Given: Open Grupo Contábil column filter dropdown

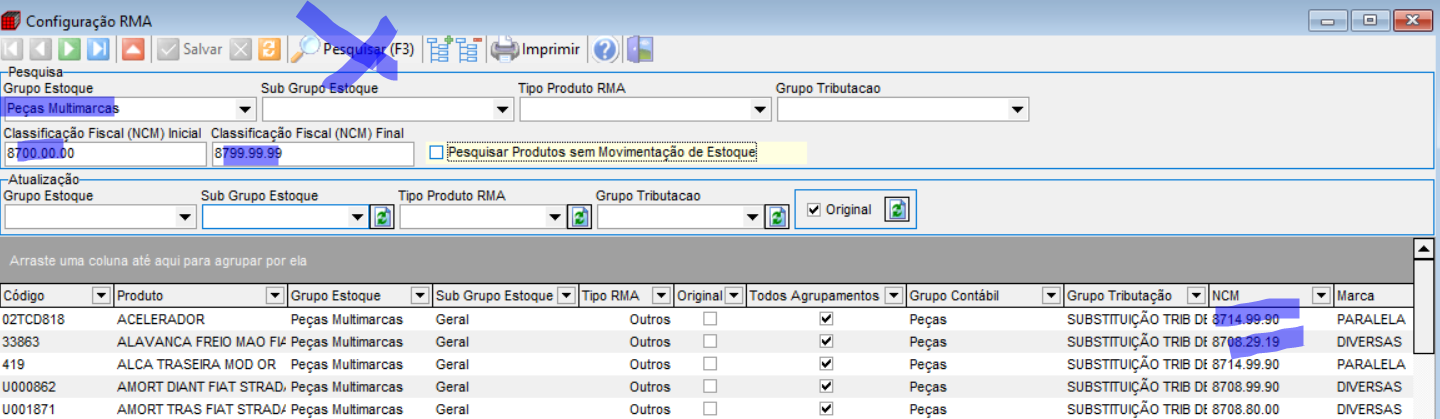Looking at the screenshot, I should click(x=1051, y=296).
